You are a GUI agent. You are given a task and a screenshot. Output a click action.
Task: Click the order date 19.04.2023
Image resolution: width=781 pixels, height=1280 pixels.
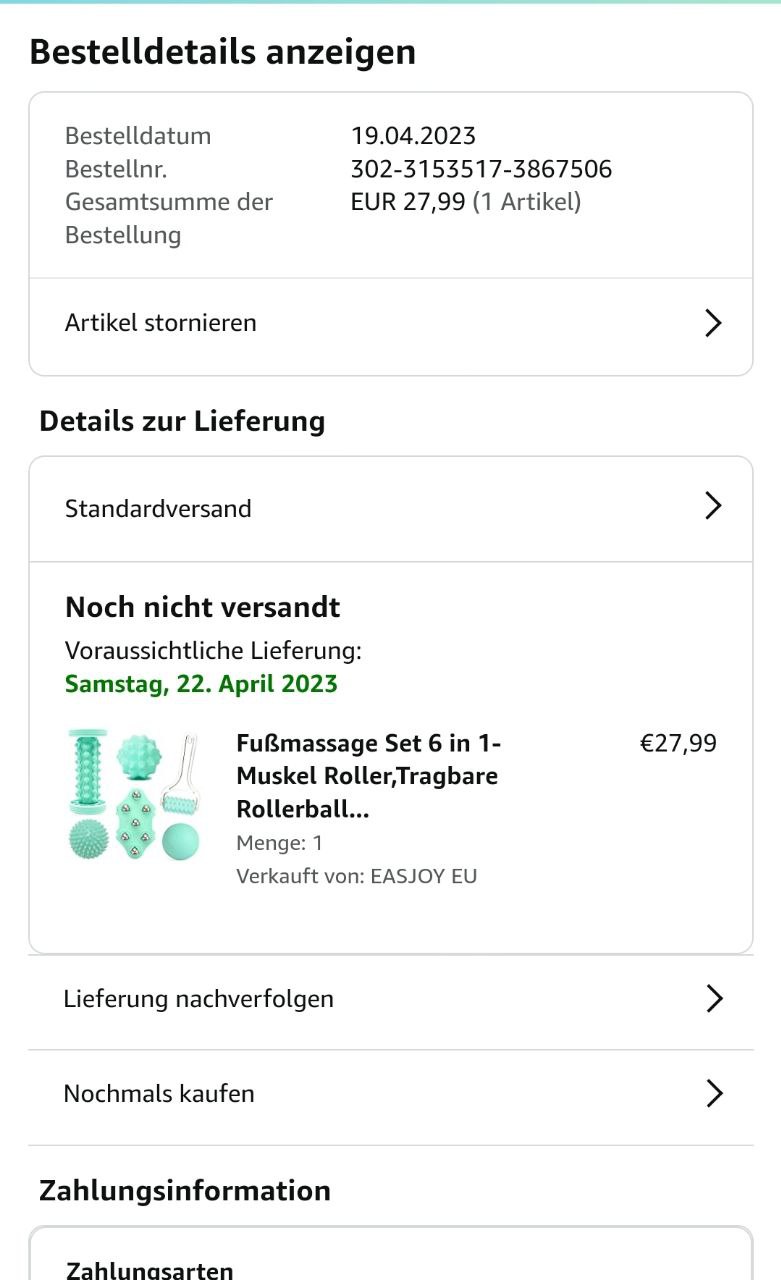(x=413, y=136)
